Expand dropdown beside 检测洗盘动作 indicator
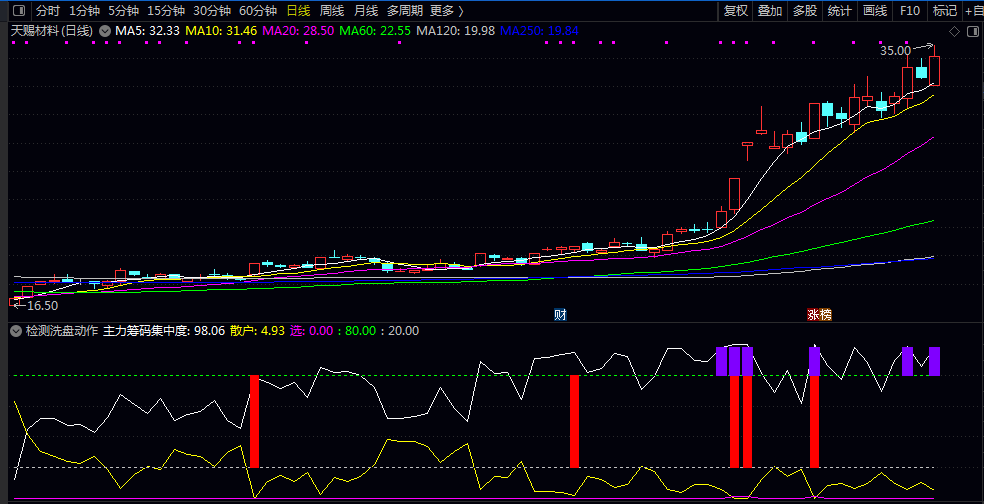This screenshot has height=504, width=984. [16, 331]
